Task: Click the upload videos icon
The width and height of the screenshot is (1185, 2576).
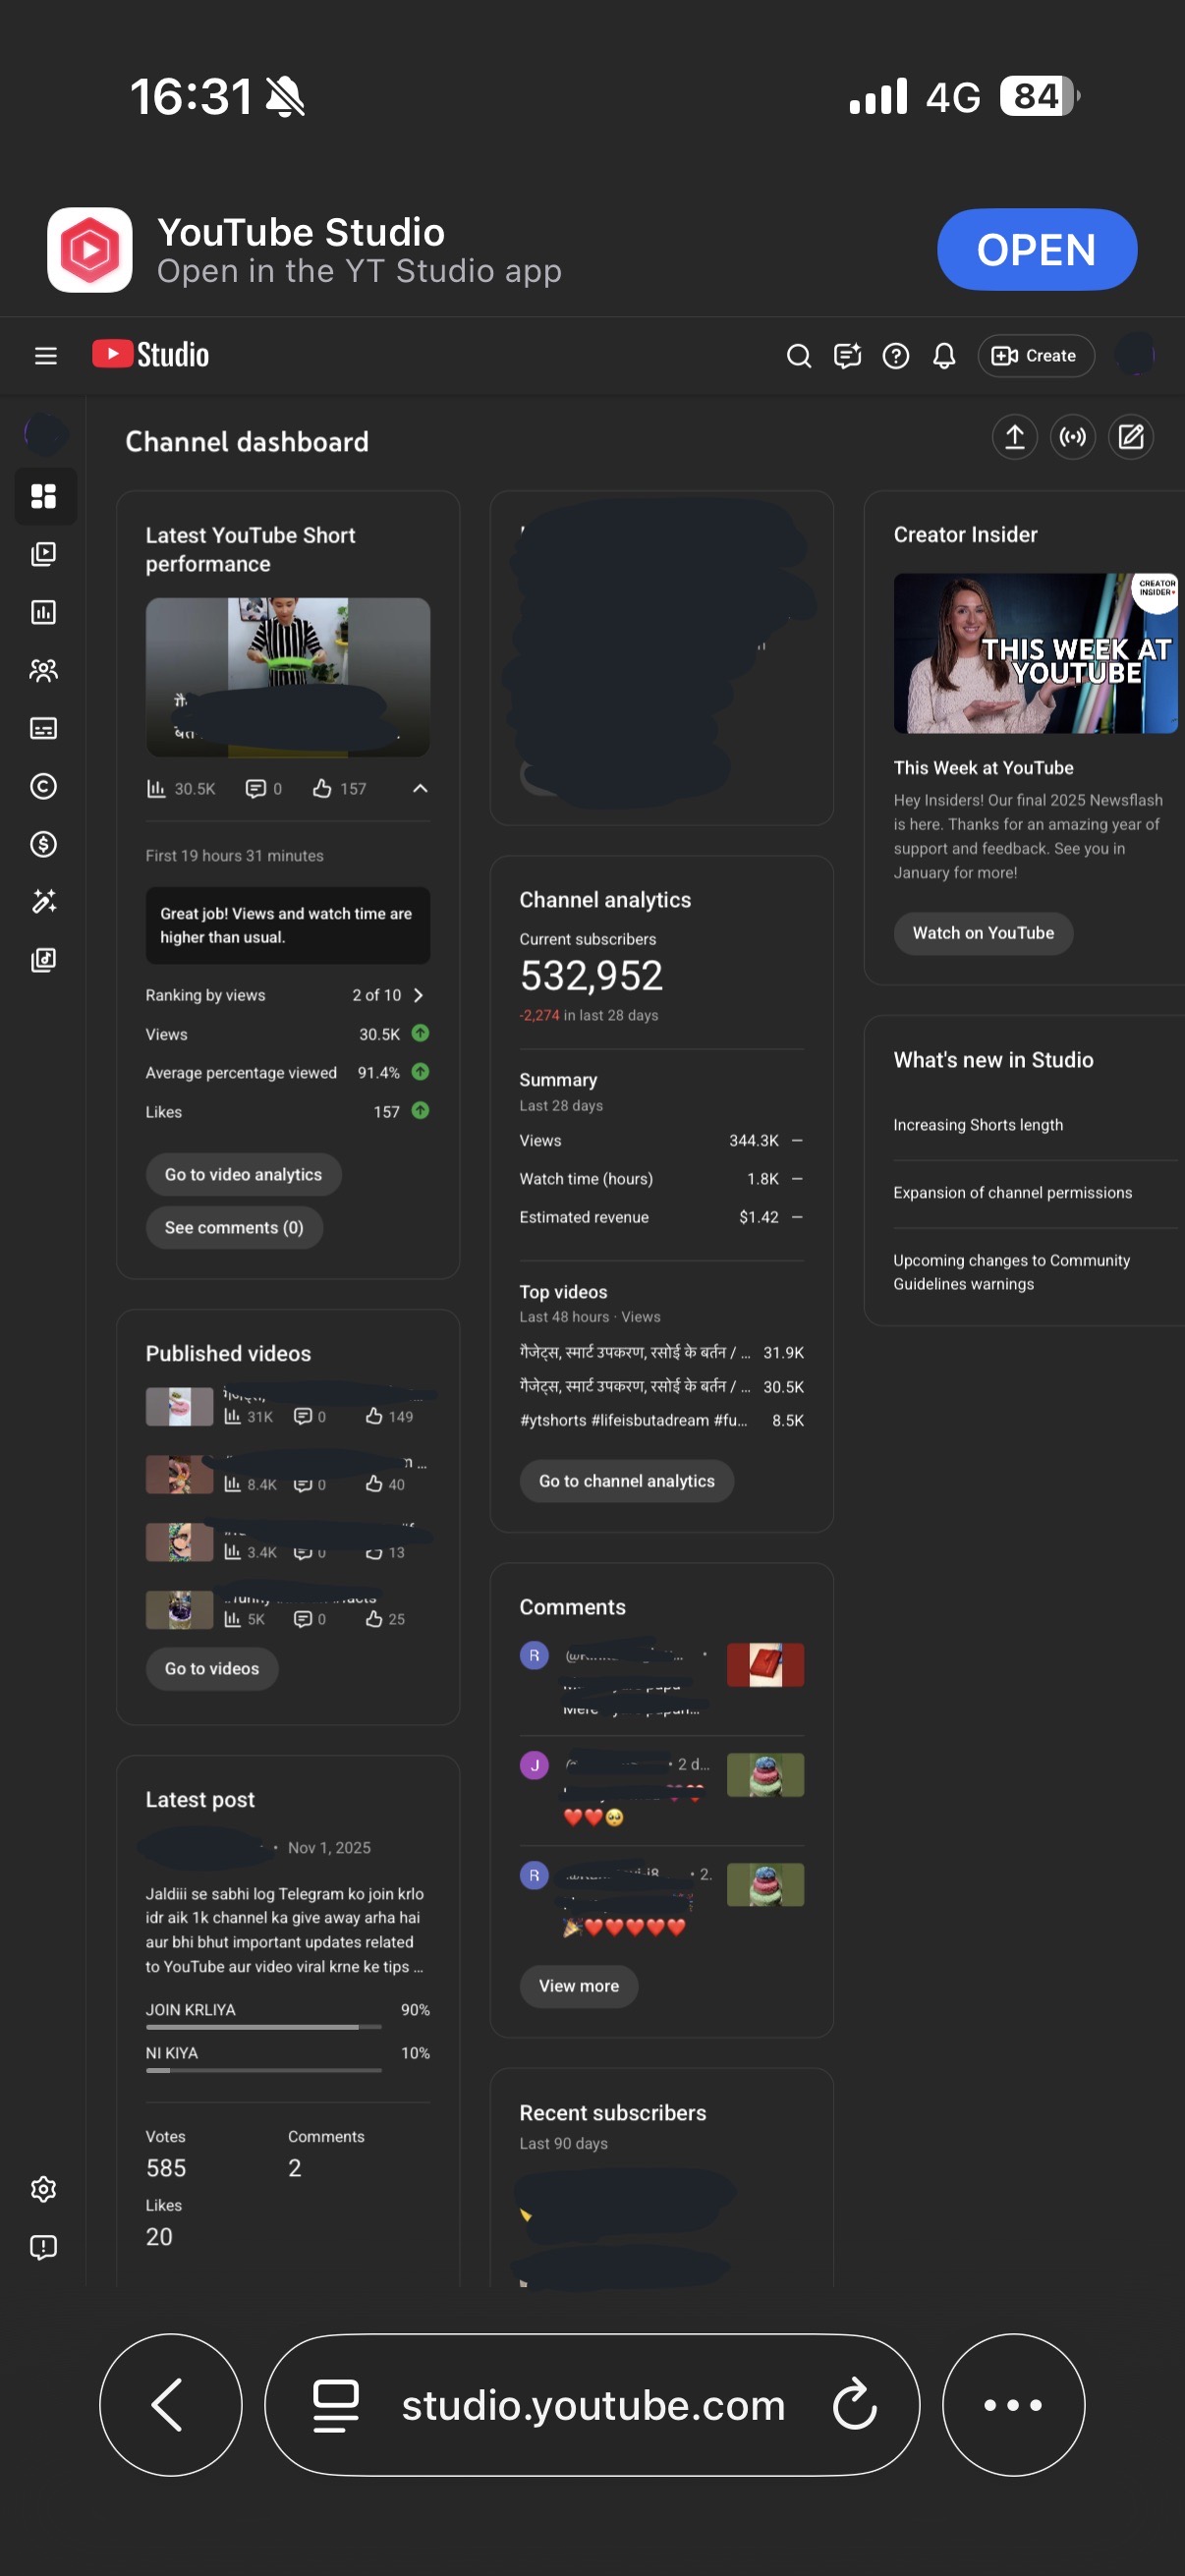Action: (1014, 437)
